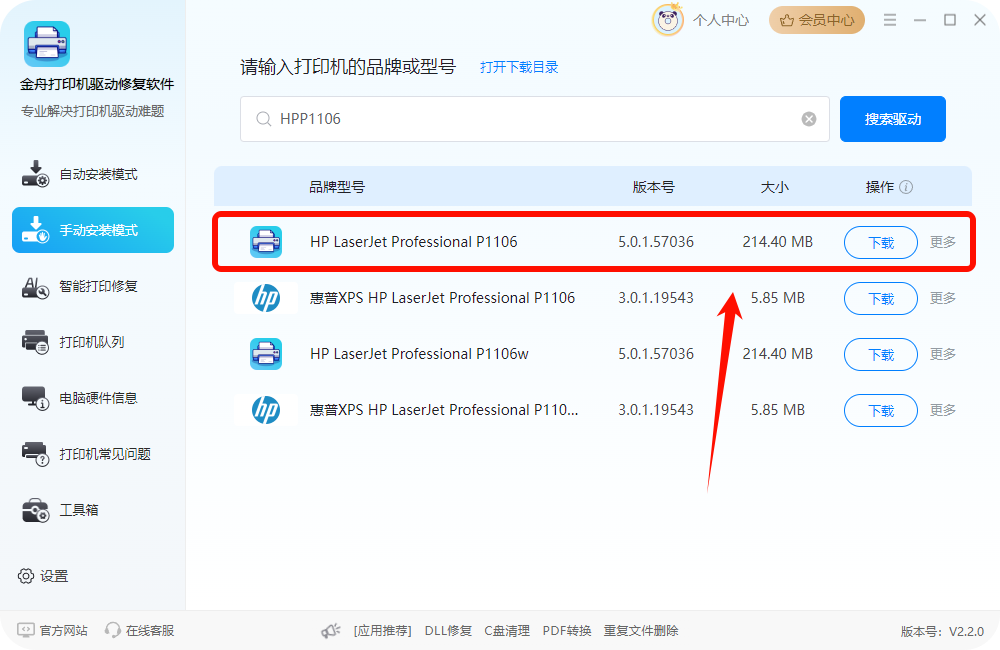Click the 在线客服 headset icon
The height and width of the screenshot is (650, 1000).
click(x=113, y=630)
